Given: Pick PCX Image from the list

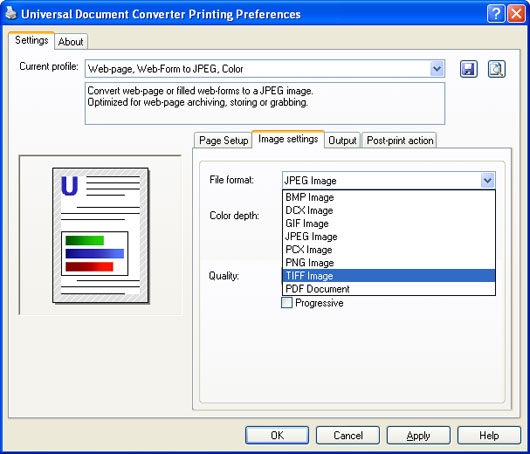Looking at the screenshot, I should point(389,249).
